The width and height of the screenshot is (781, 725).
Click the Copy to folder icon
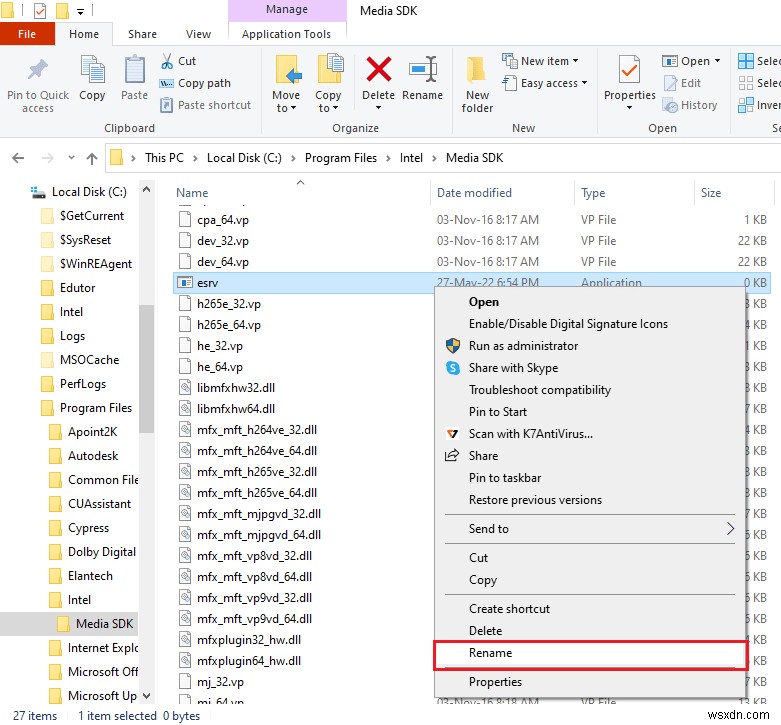click(x=329, y=70)
